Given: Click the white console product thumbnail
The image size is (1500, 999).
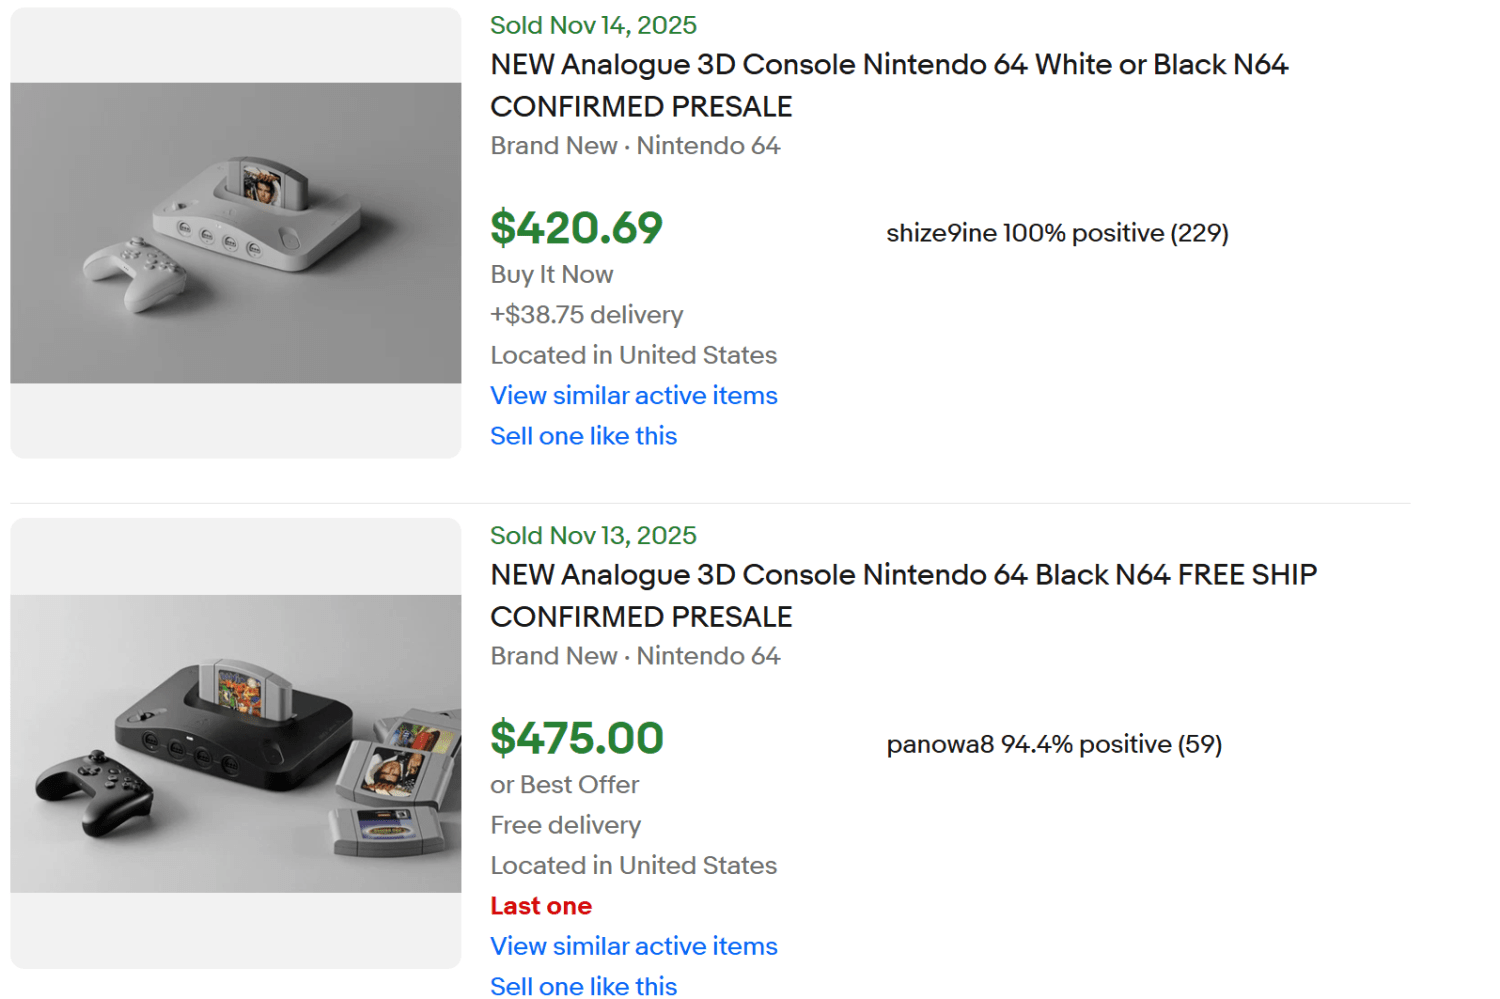Looking at the screenshot, I should pos(234,232).
